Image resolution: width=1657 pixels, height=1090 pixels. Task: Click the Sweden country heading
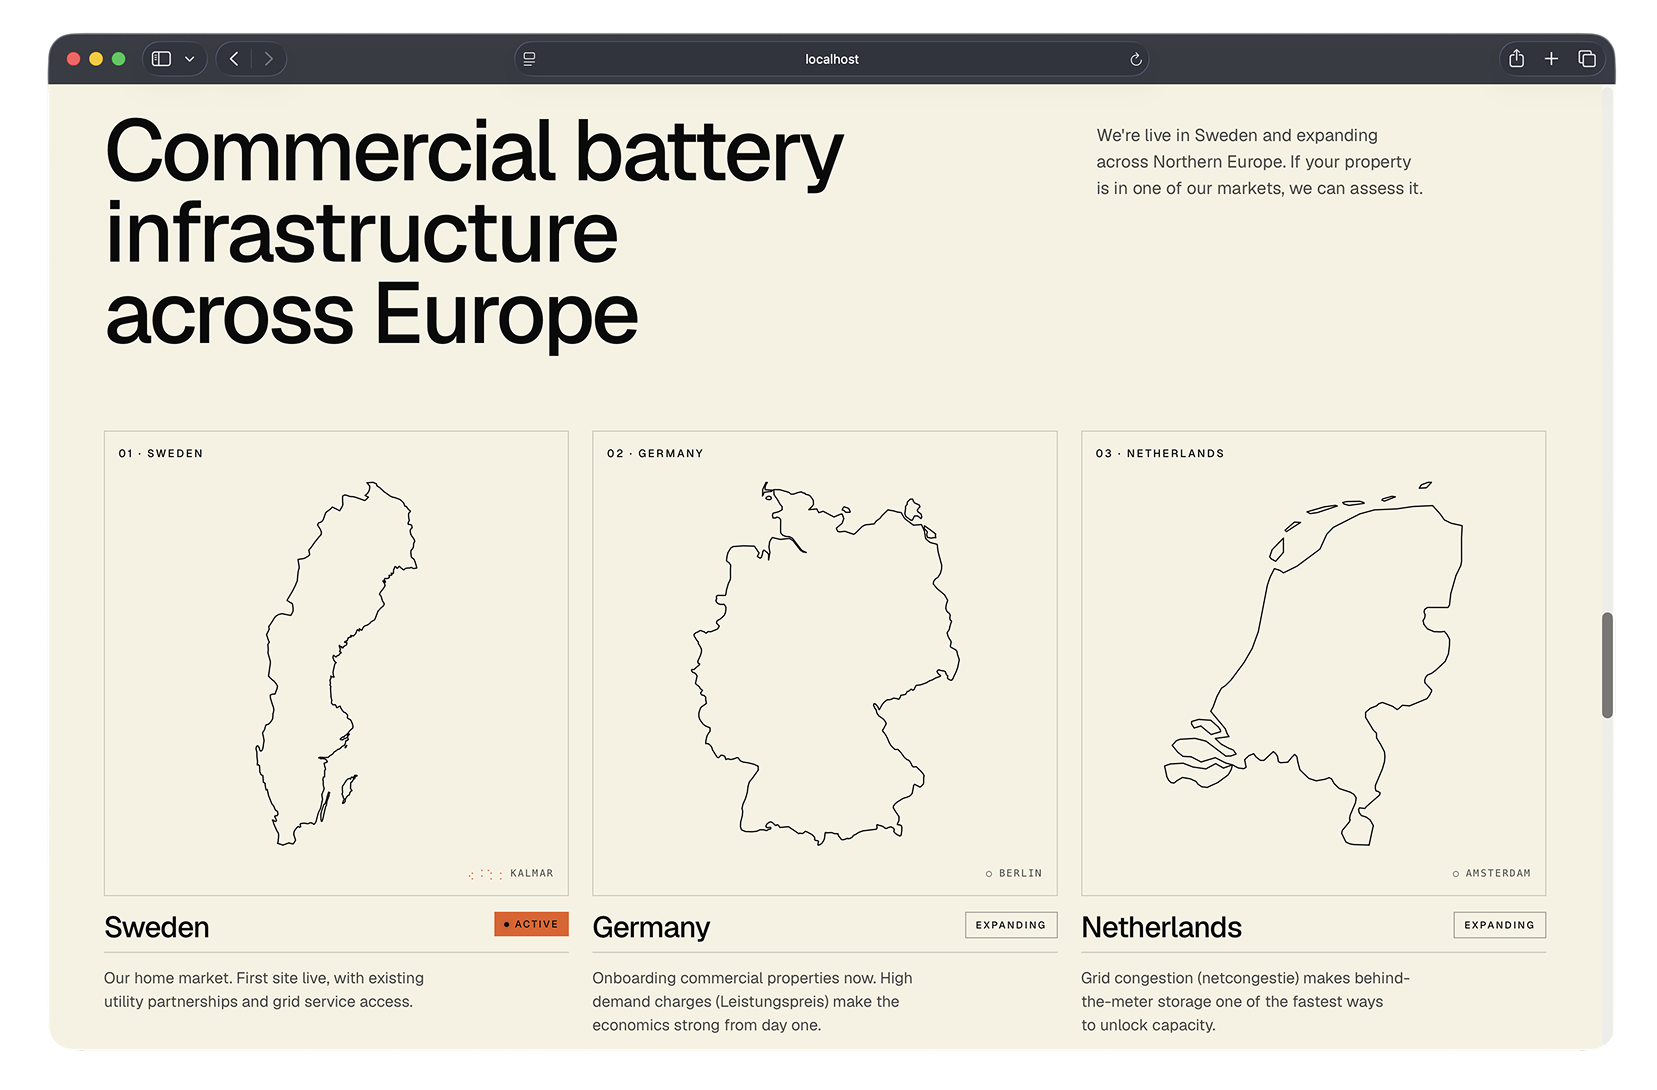[x=156, y=927]
